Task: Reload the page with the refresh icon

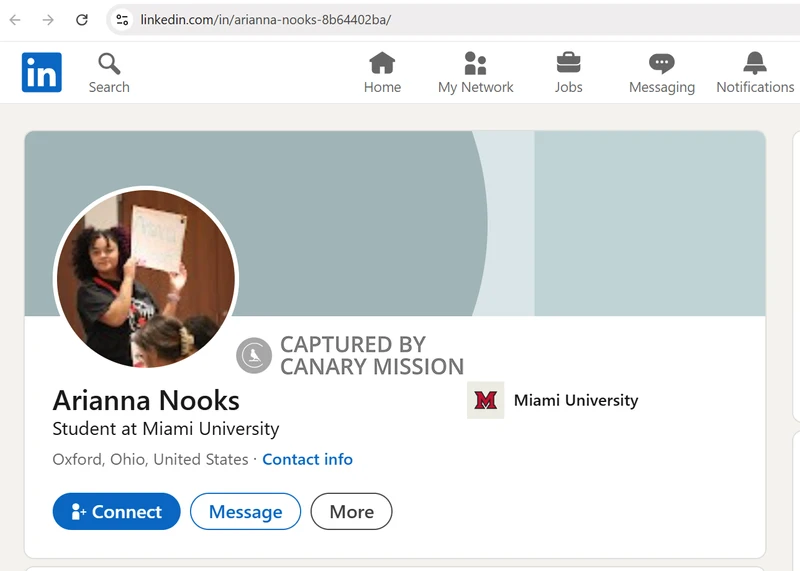Action: (x=82, y=20)
